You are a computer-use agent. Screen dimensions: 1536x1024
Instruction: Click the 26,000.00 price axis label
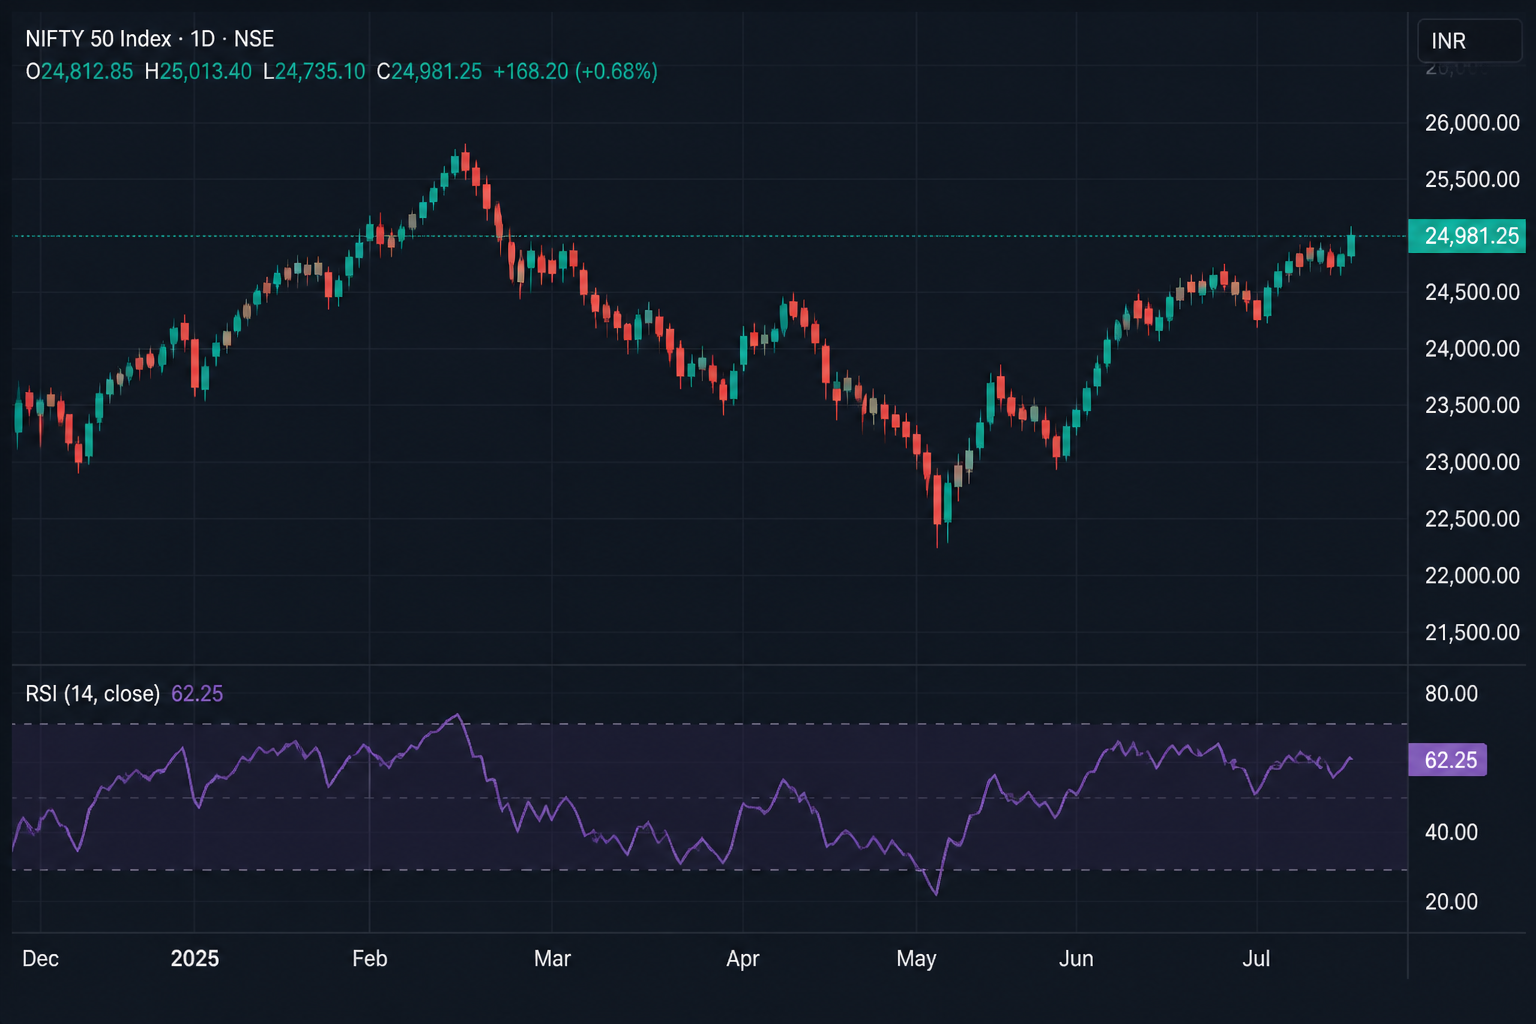tap(1472, 123)
